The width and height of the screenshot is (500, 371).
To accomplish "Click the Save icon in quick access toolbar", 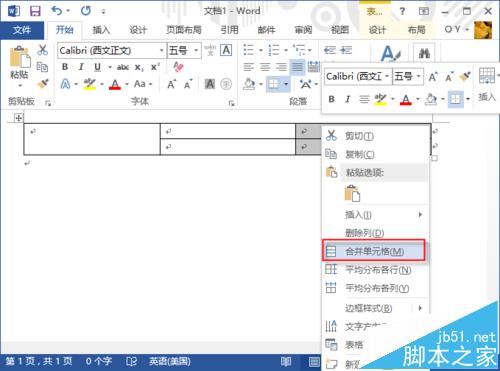I will 35,11.
